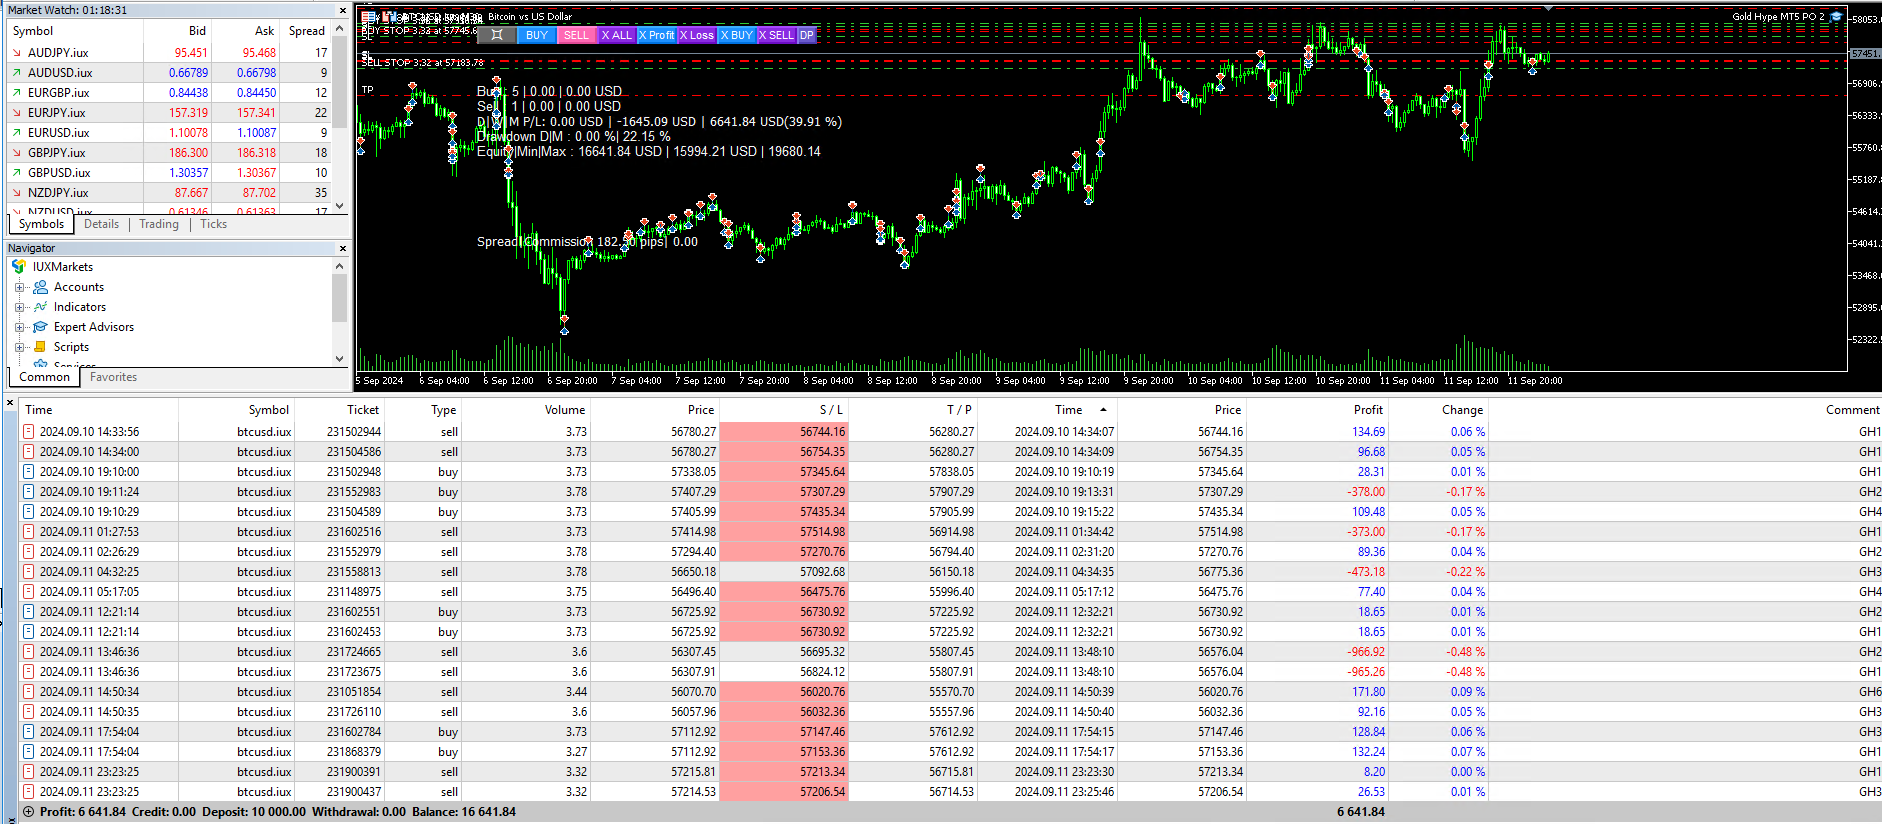Click the blue BUY button on chart panel
Image resolution: width=1882 pixels, height=824 pixels.
click(x=537, y=35)
